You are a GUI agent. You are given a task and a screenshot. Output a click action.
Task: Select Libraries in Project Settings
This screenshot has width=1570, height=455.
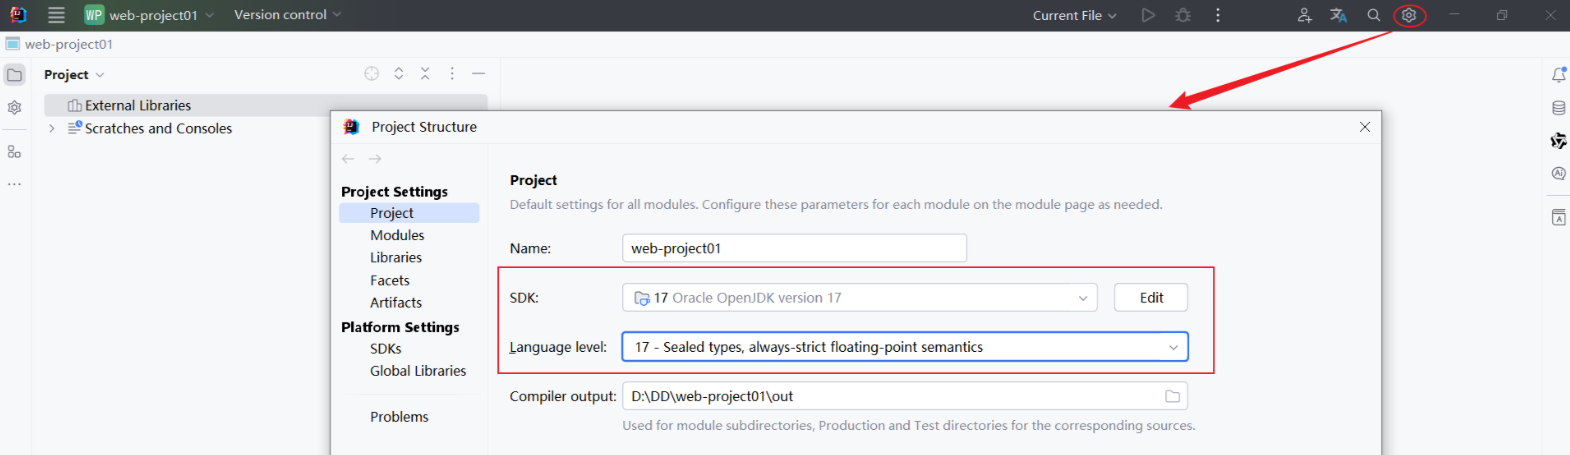(396, 257)
